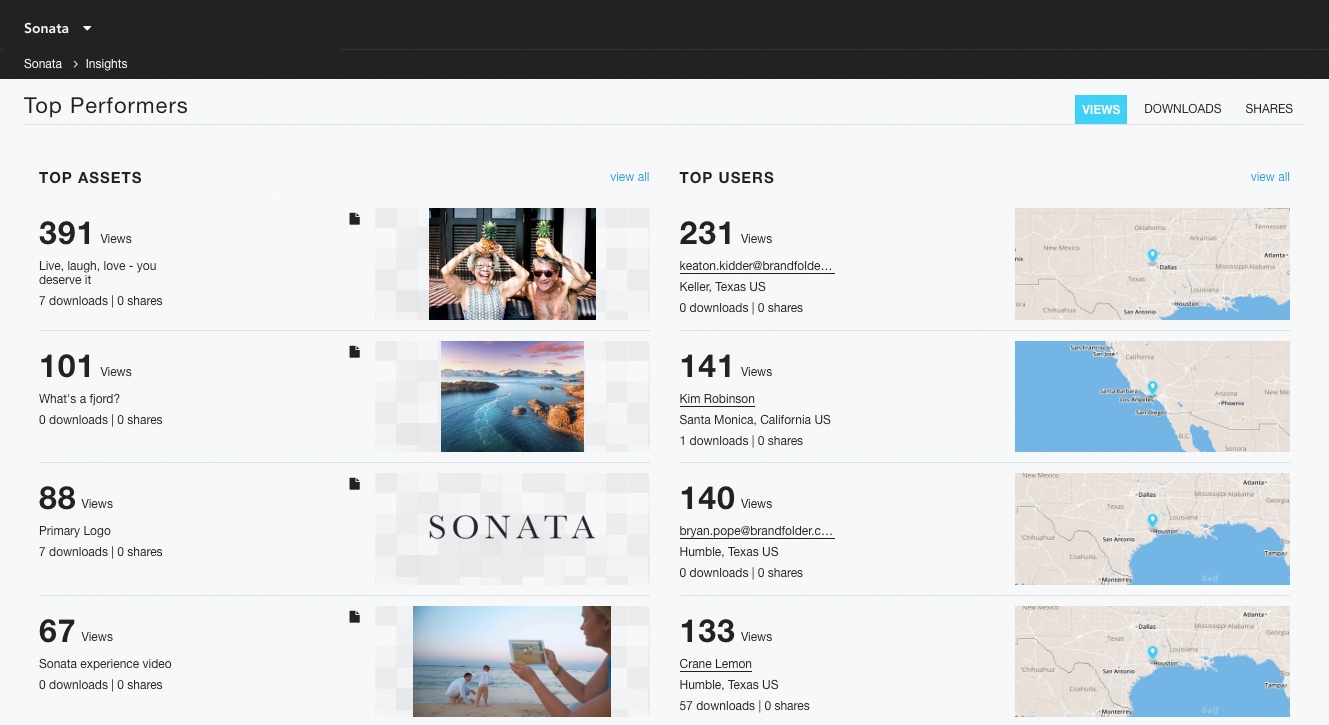Click the '141 Views' user count
The image size is (1329, 725).
726,366
